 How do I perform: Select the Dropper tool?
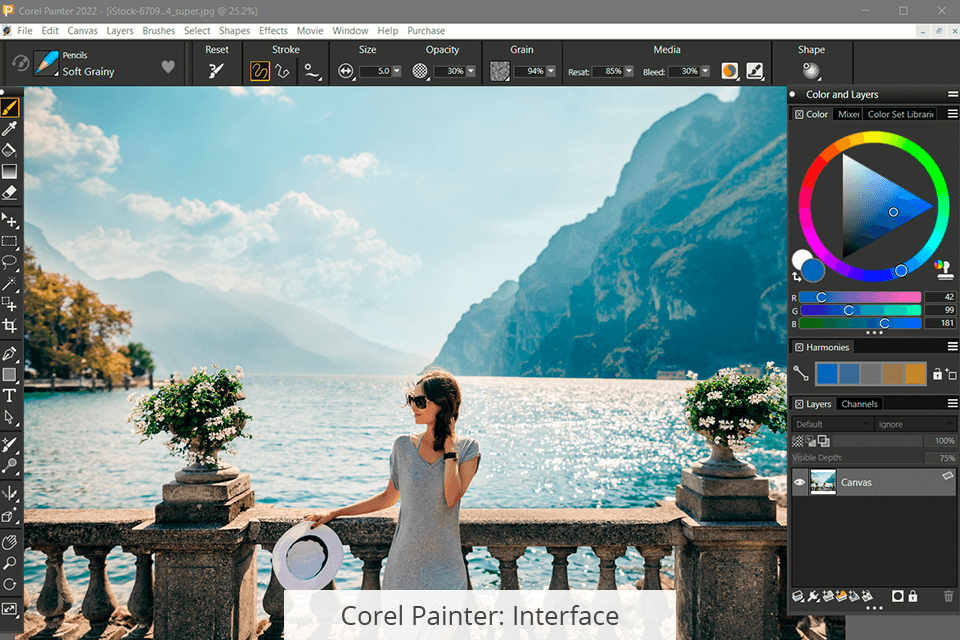click(10, 129)
